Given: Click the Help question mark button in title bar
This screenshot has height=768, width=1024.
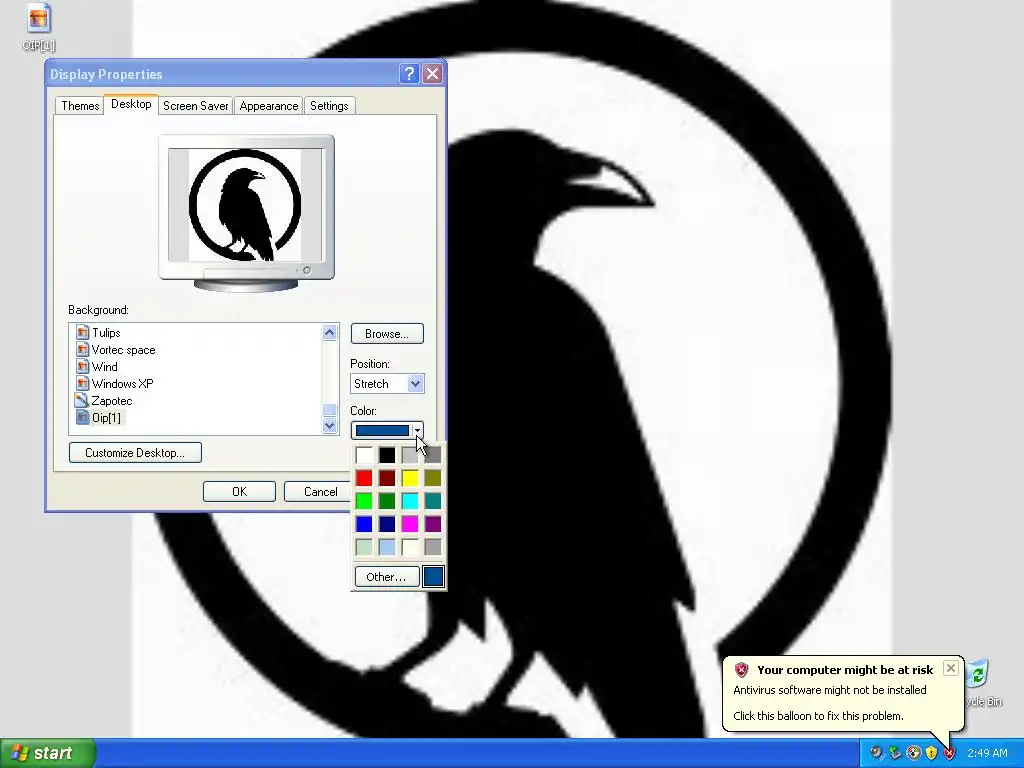Looking at the screenshot, I should 409,74.
